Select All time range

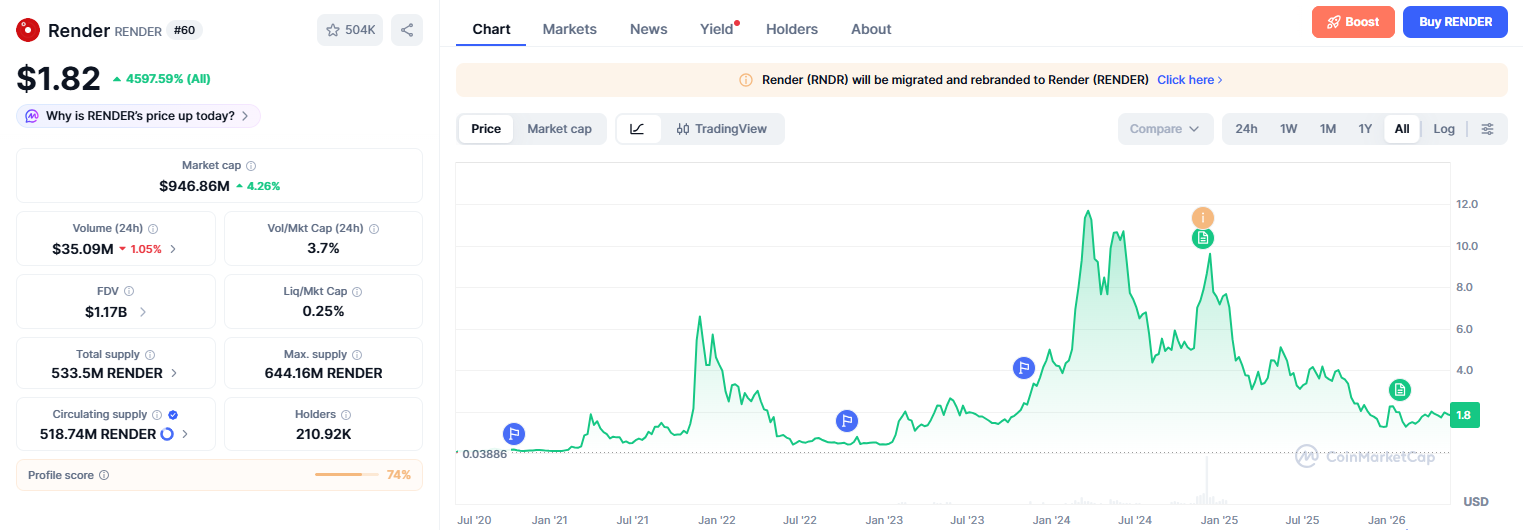[1402, 129]
